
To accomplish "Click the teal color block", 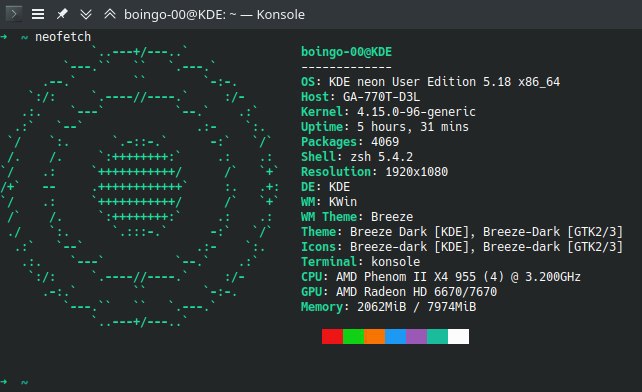I will point(438,336).
